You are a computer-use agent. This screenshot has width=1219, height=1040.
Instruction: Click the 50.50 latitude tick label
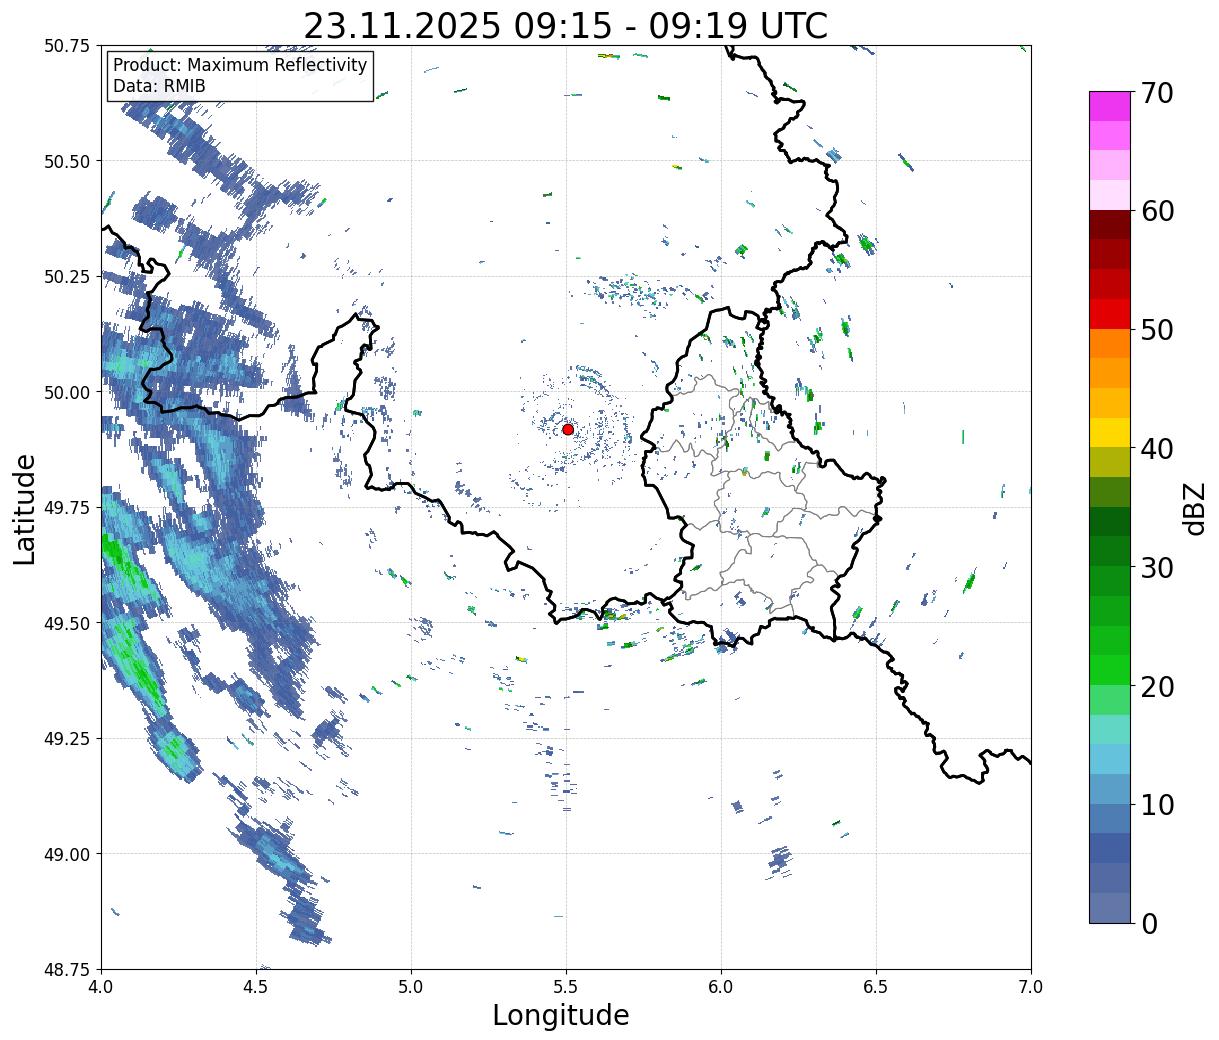click(68, 161)
